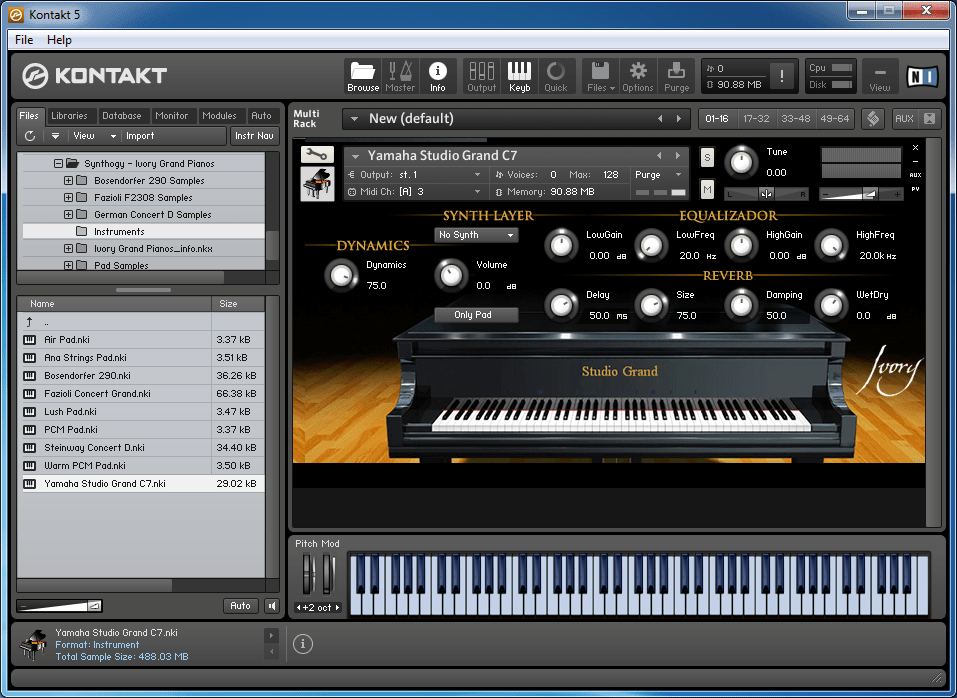This screenshot has width=957, height=698.
Task: Switch to the Monitor tab
Action: click(x=172, y=116)
